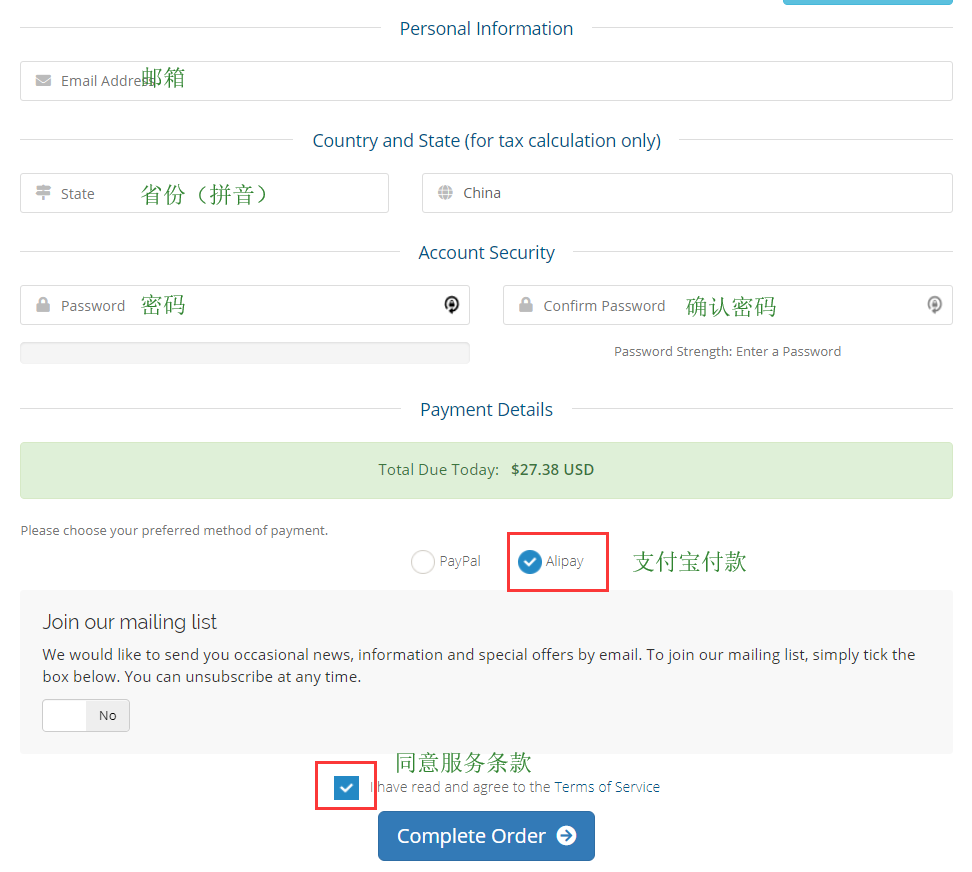
Task: Click the signpost icon beside State
Action: [43, 193]
